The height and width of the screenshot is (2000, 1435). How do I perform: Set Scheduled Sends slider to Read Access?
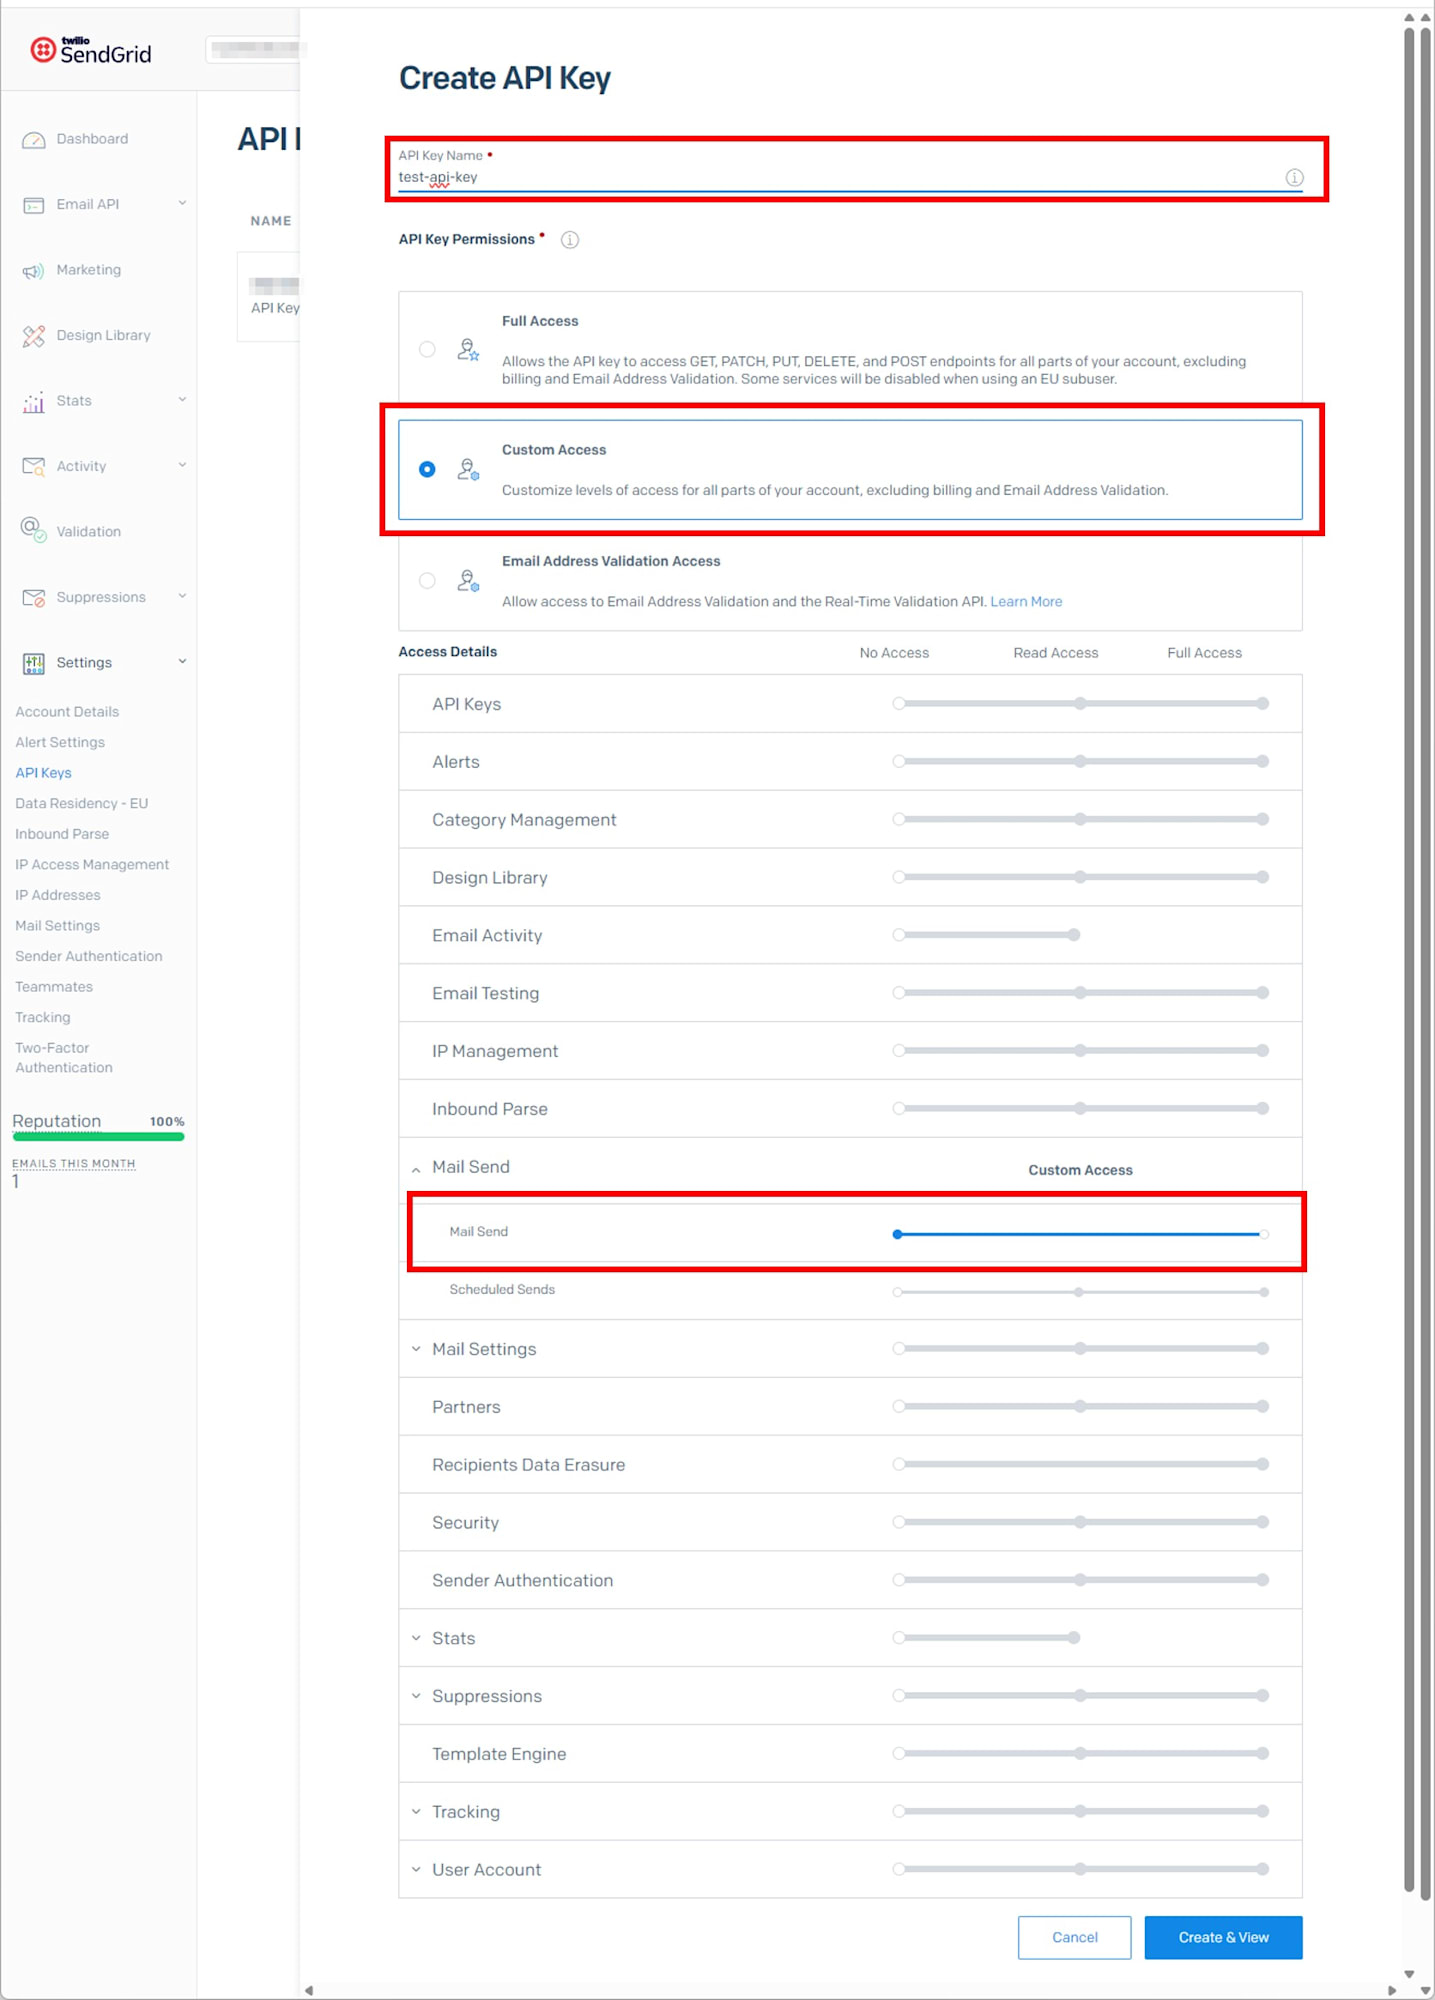point(1078,1292)
